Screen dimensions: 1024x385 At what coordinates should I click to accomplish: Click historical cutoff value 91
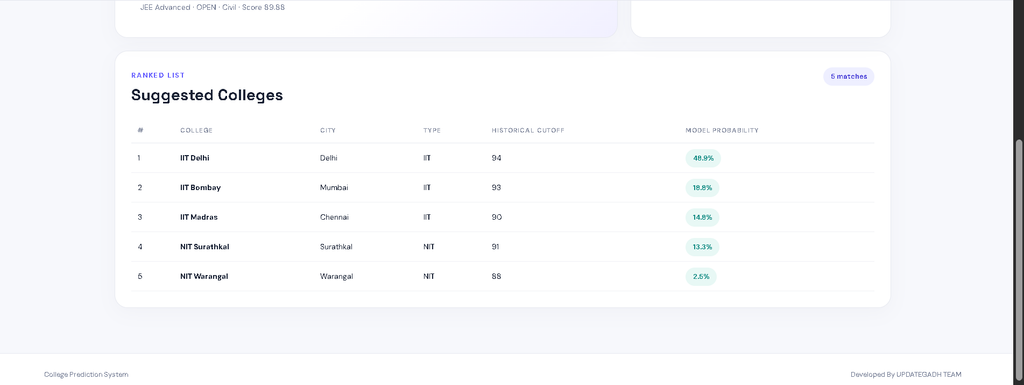click(x=496, y=247)
